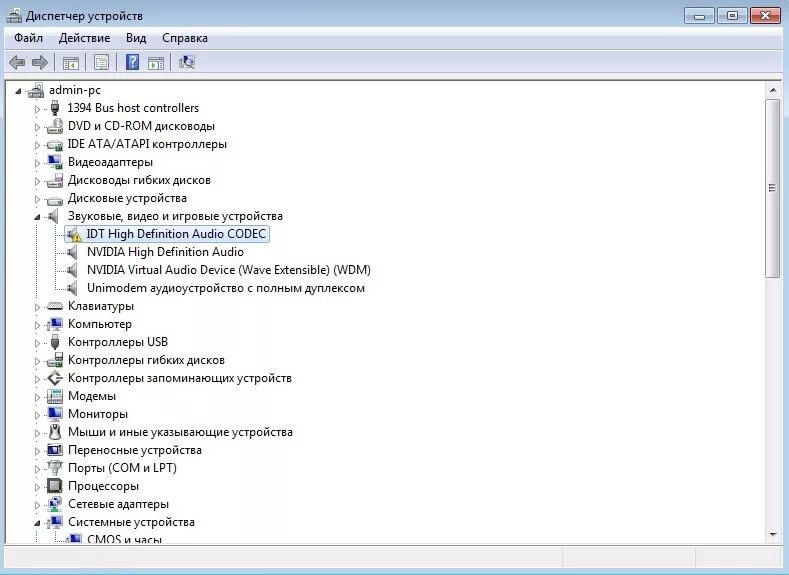Open the Справка menu
789x575 pixels.
click(185, 38)
